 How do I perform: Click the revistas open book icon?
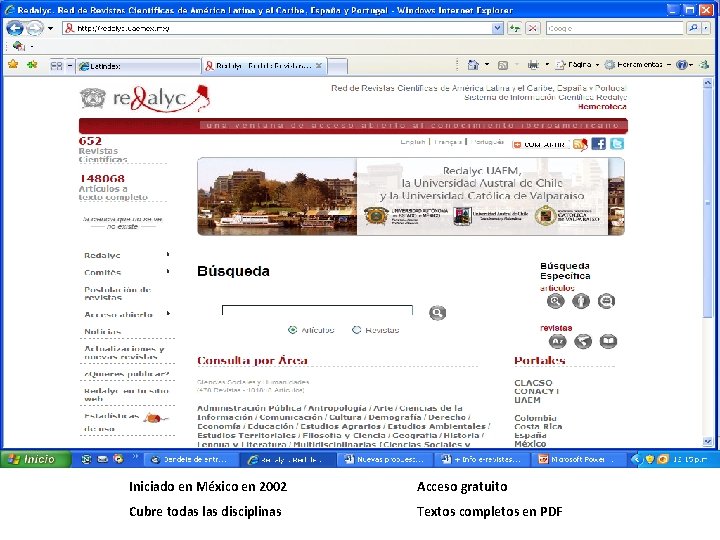[x=608, y=341]
